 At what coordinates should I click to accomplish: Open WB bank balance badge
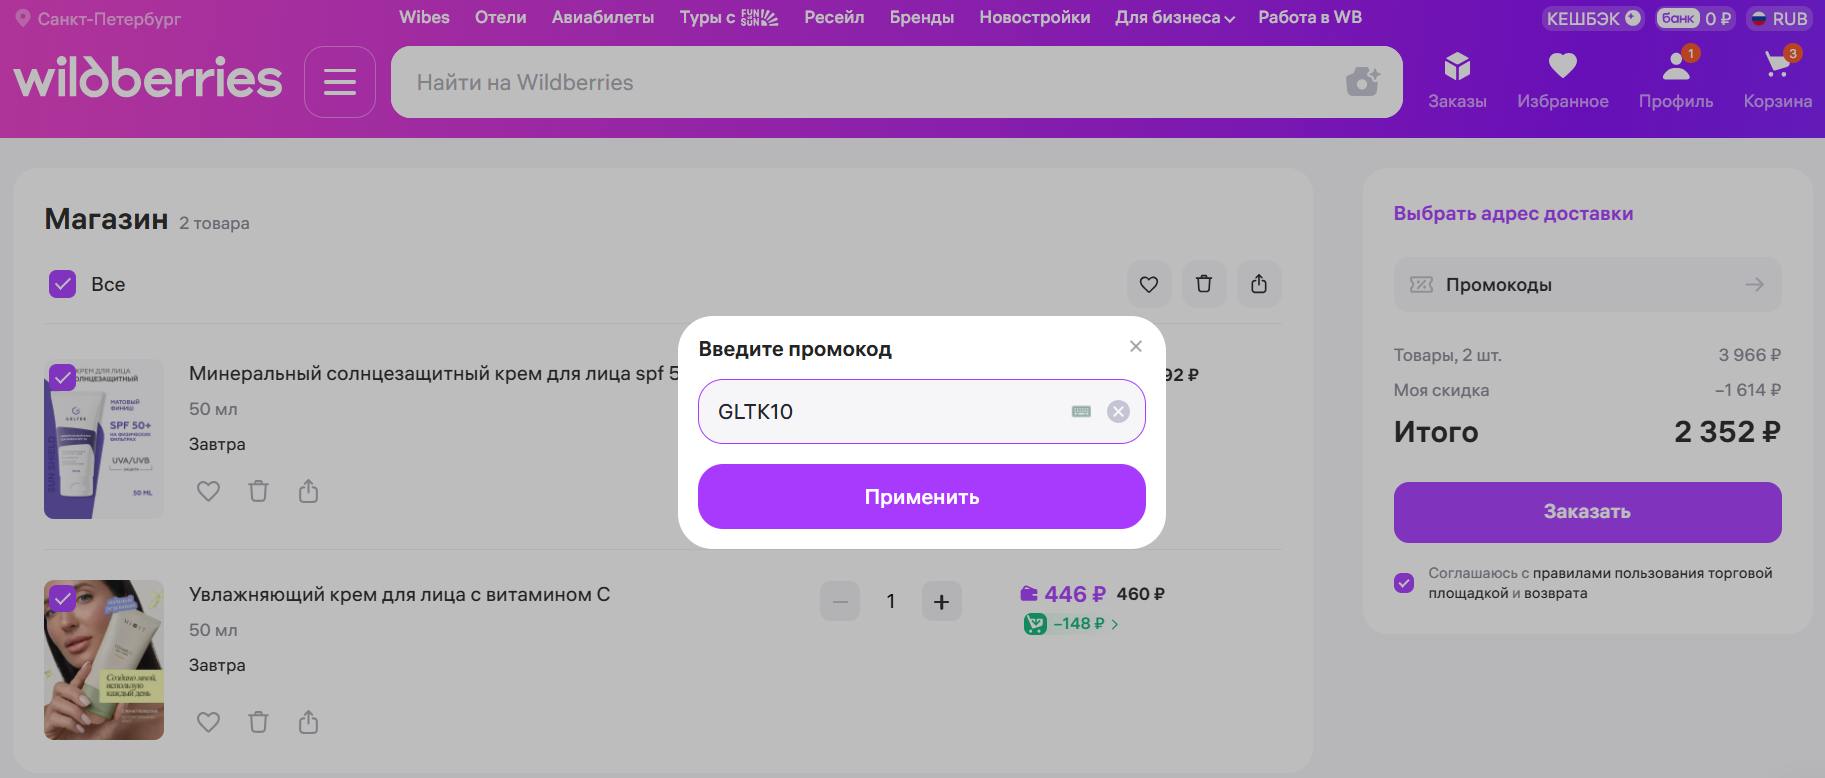1696,18
